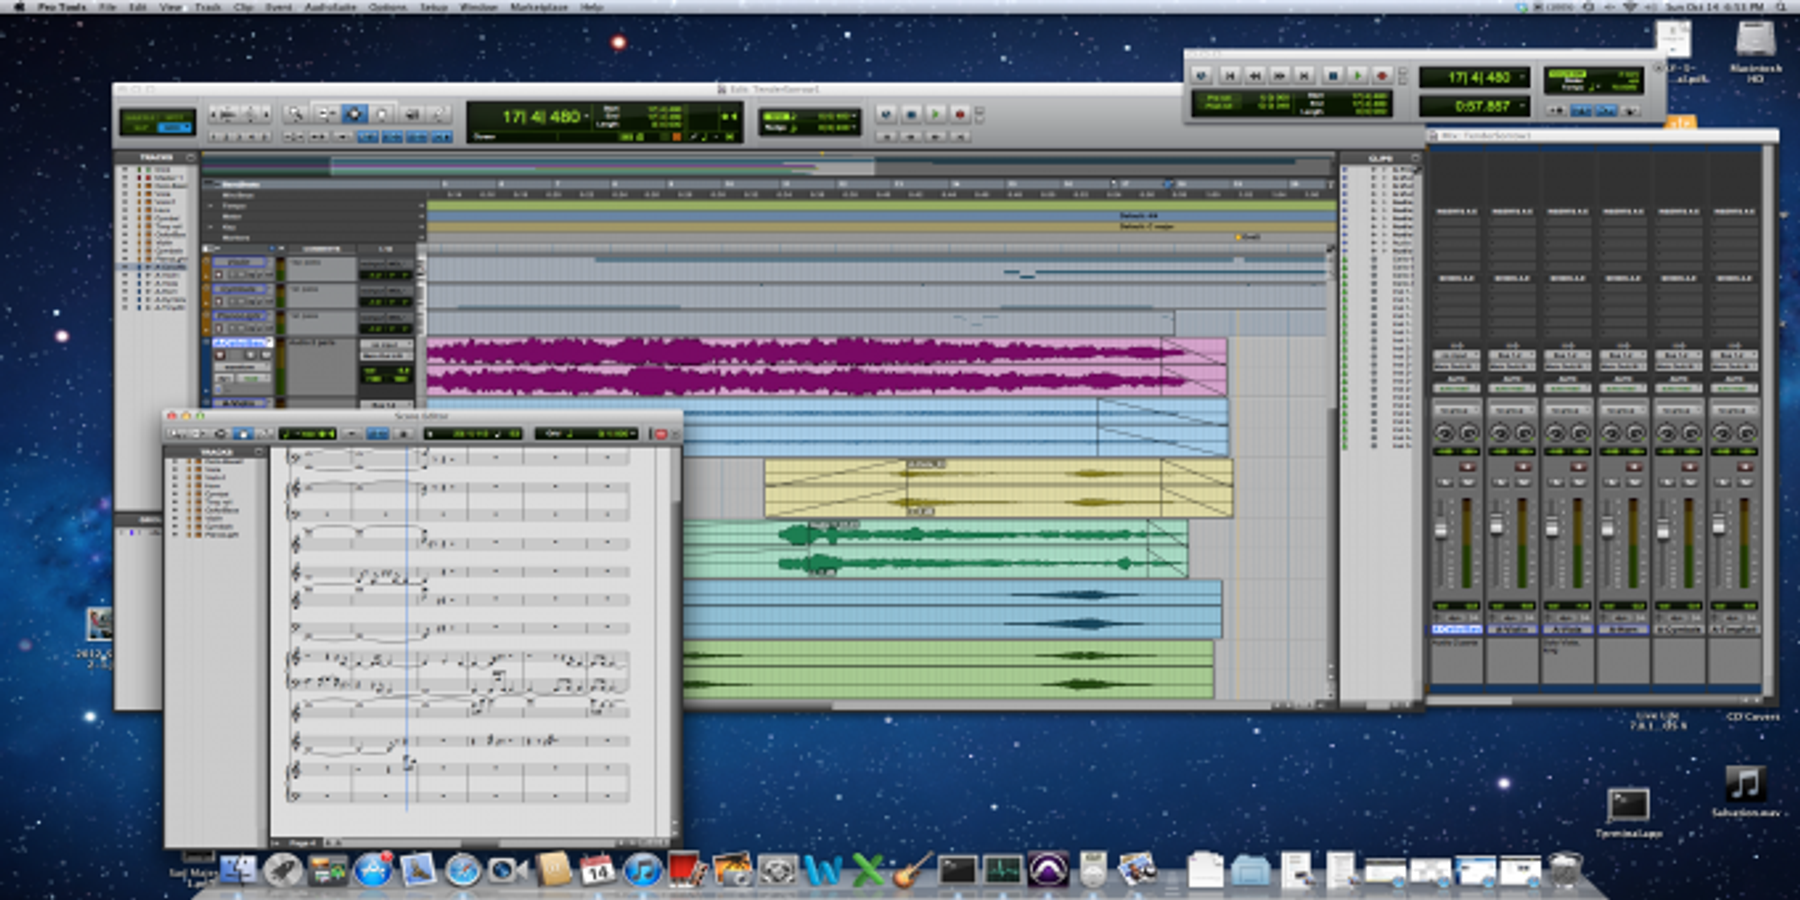Viewport: 1800px width, 900px height.
Task: Toggle record enable on the leftmost mixer channel
Action: click(1467, 467)
